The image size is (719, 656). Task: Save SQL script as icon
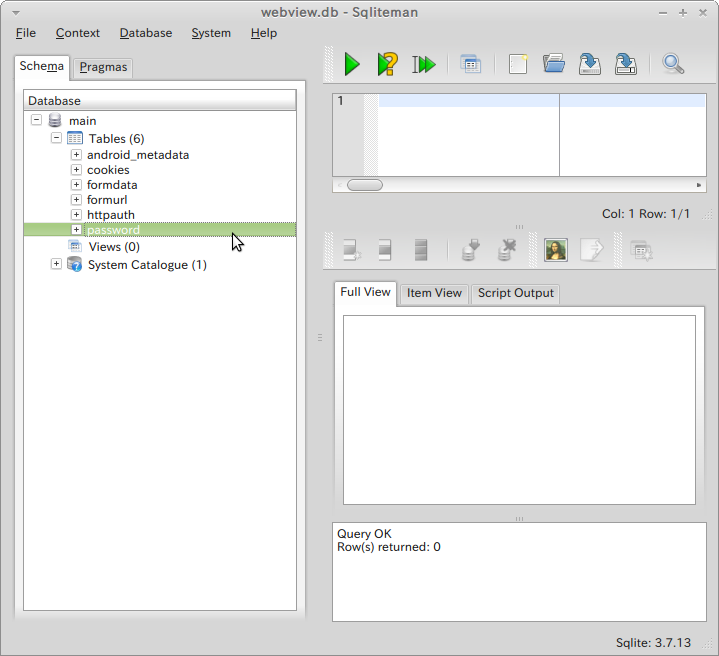click(x=626, y=64)
